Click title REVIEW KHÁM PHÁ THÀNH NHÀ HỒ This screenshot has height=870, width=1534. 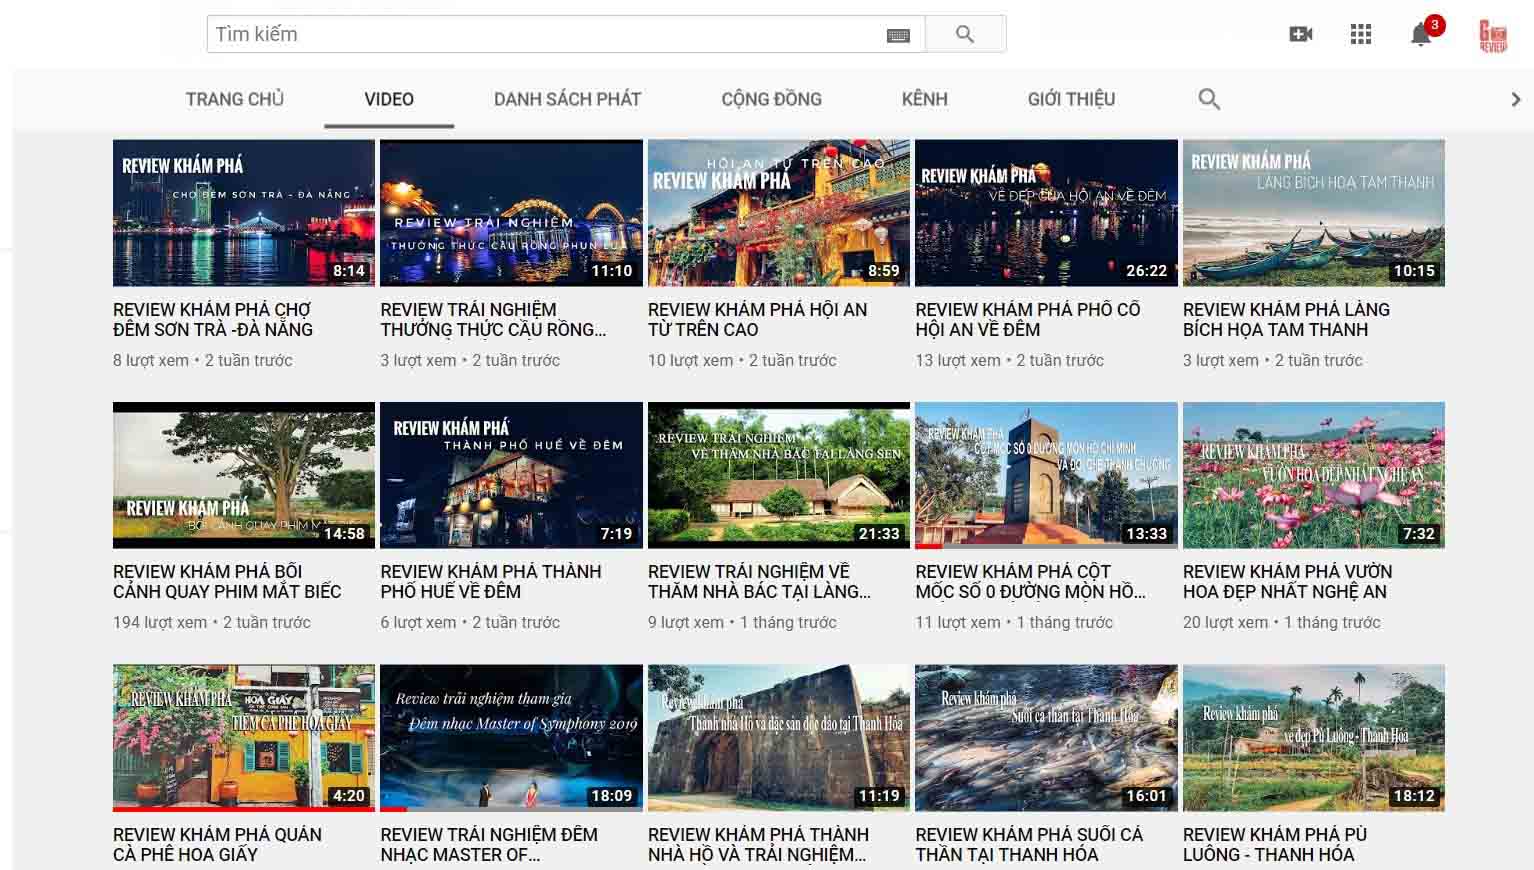click(x=758, y=844)
